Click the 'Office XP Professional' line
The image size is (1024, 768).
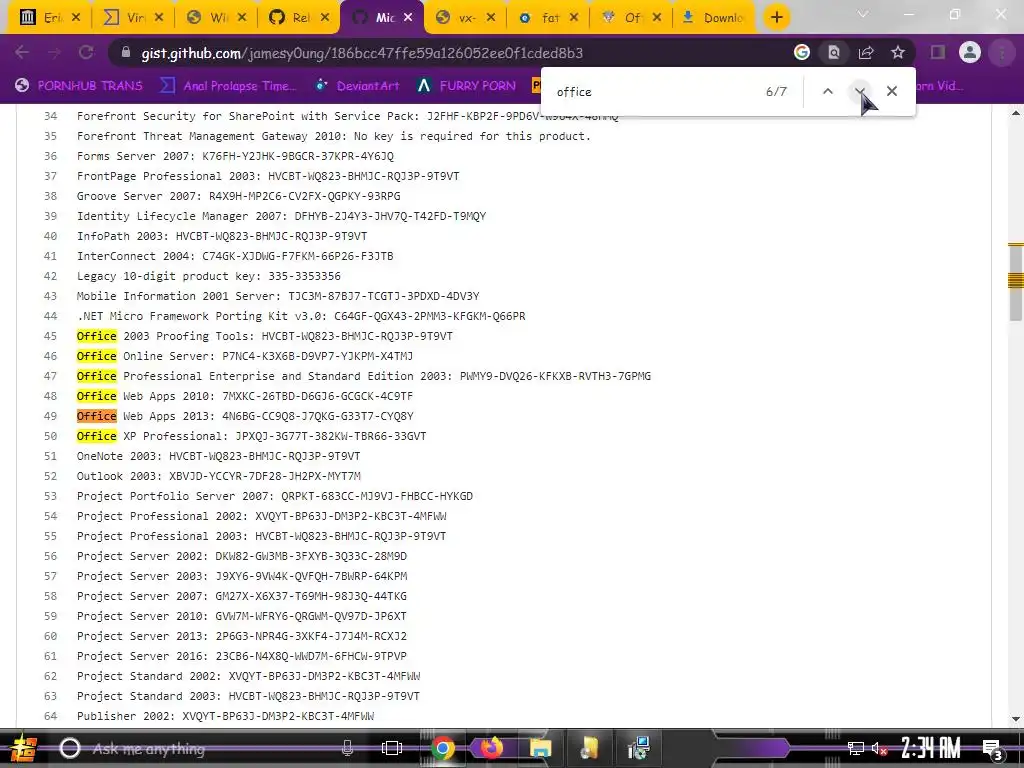(251, 436)
